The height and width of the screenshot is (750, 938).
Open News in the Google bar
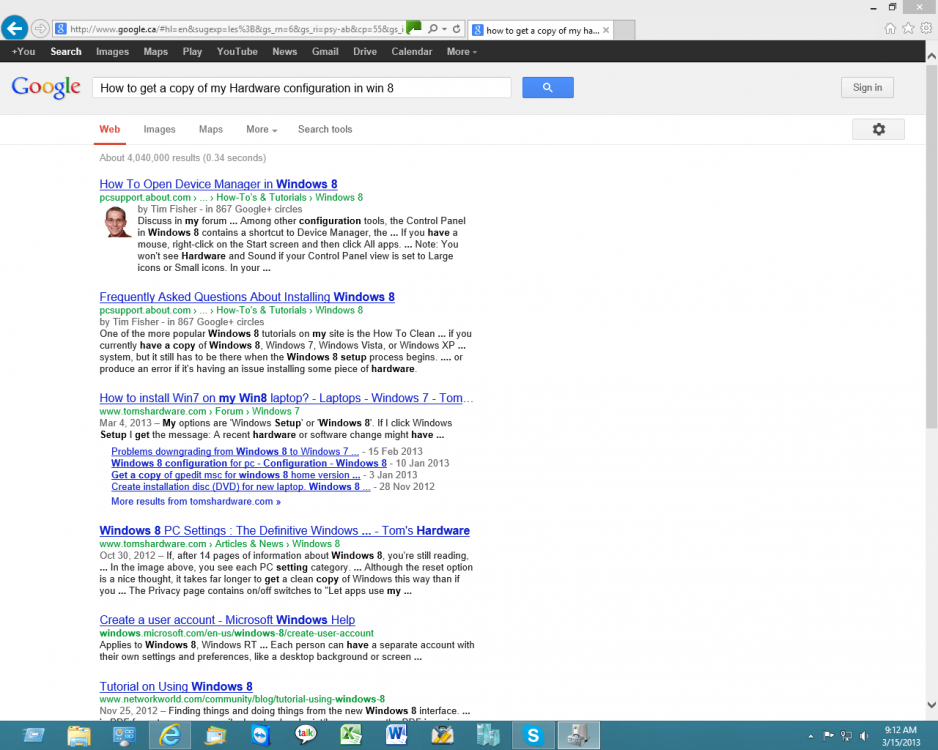pyautogui.click(x=285, y=51)
